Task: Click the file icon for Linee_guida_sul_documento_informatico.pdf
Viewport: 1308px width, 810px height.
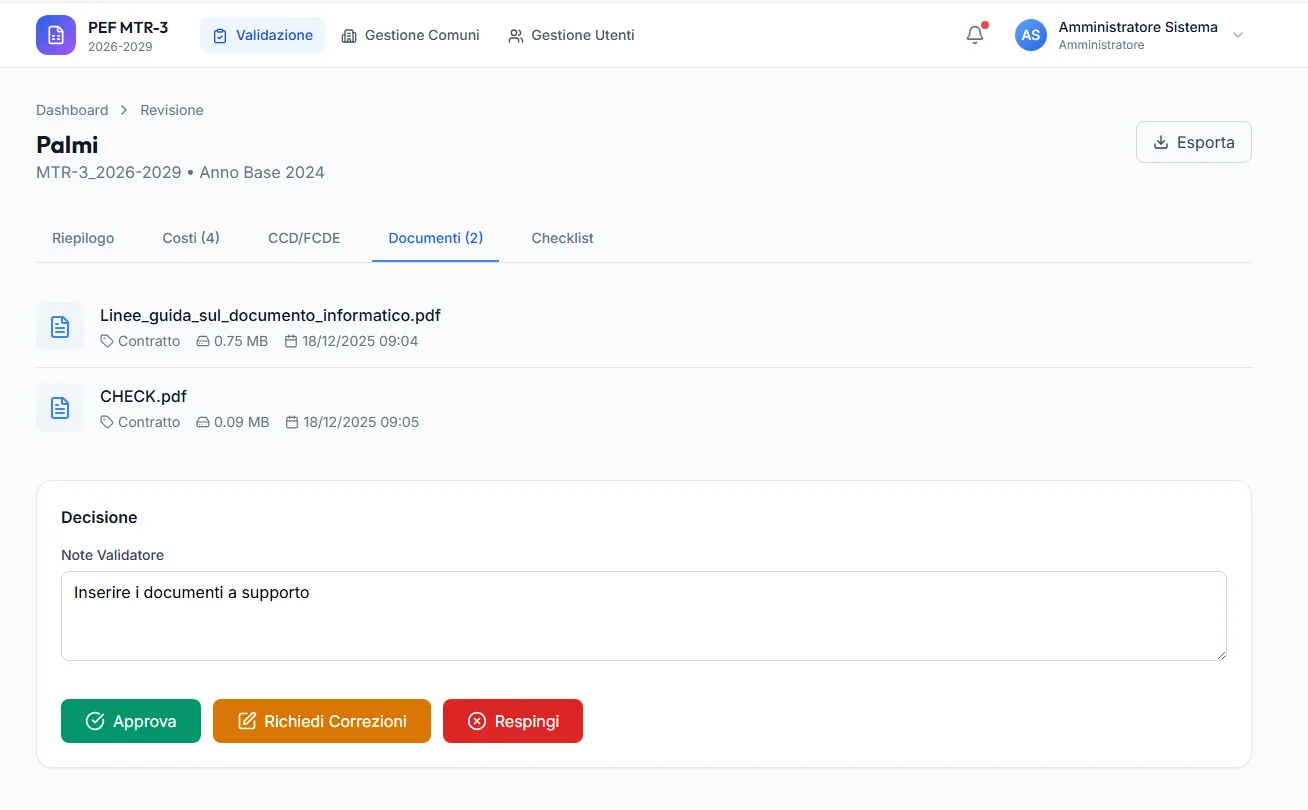Action: [60, 327]
